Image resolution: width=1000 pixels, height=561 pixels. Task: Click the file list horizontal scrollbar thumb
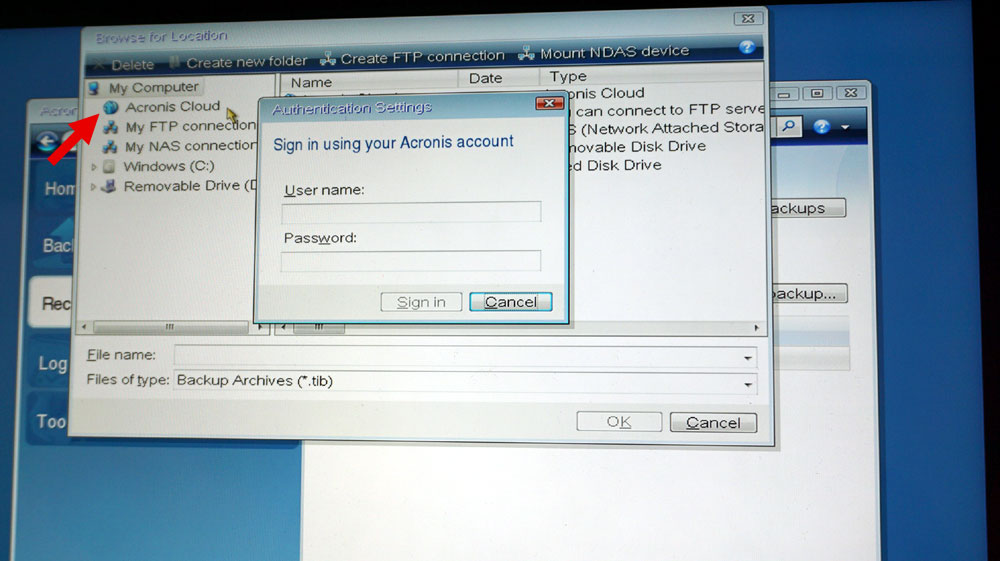click(318, 328)
